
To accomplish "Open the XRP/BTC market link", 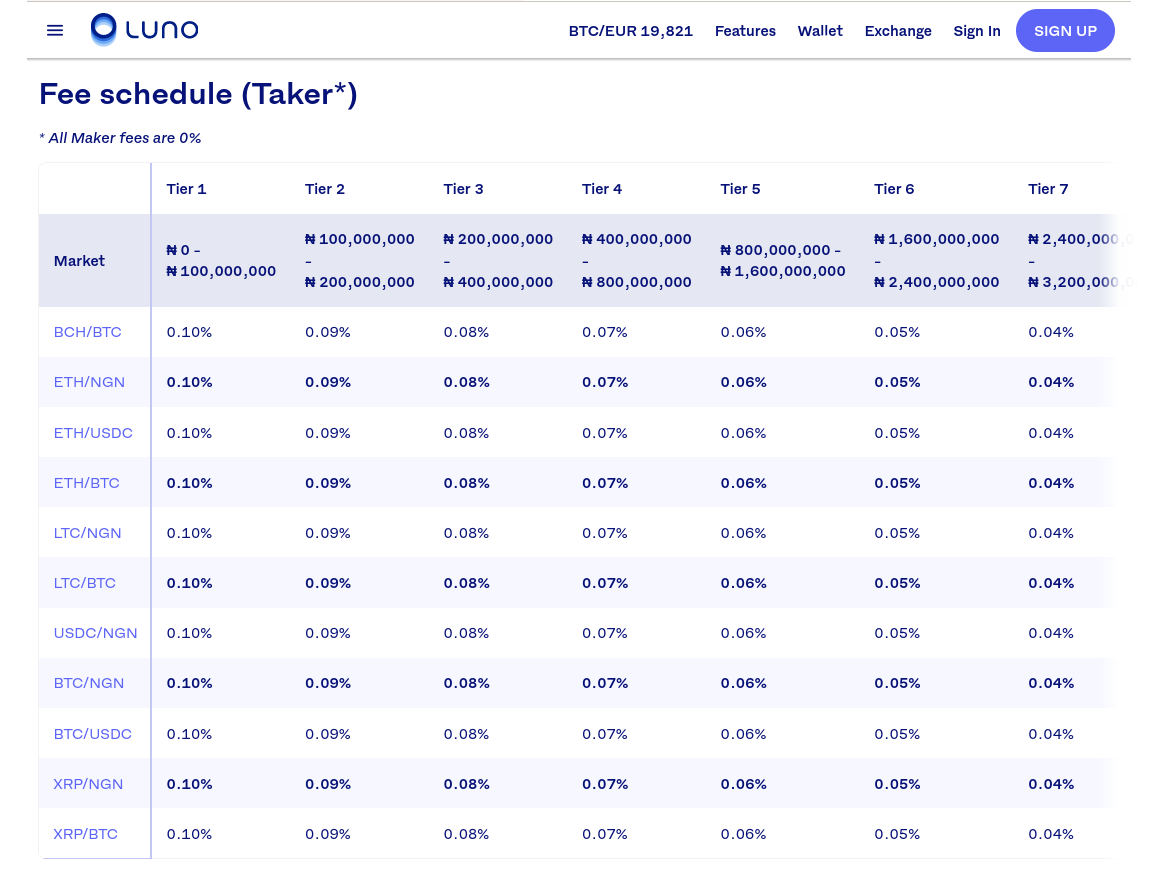I will tap(85, 834).
